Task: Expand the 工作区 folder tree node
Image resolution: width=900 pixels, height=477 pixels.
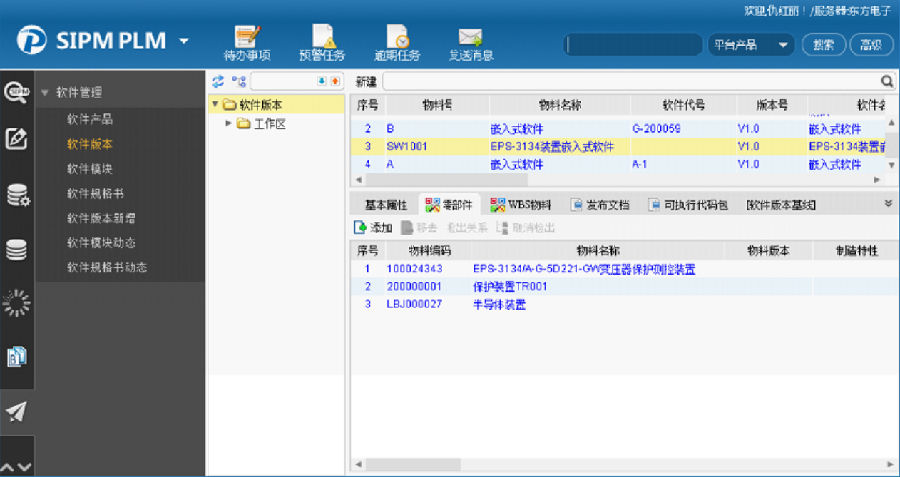Action: click(229, 124)
